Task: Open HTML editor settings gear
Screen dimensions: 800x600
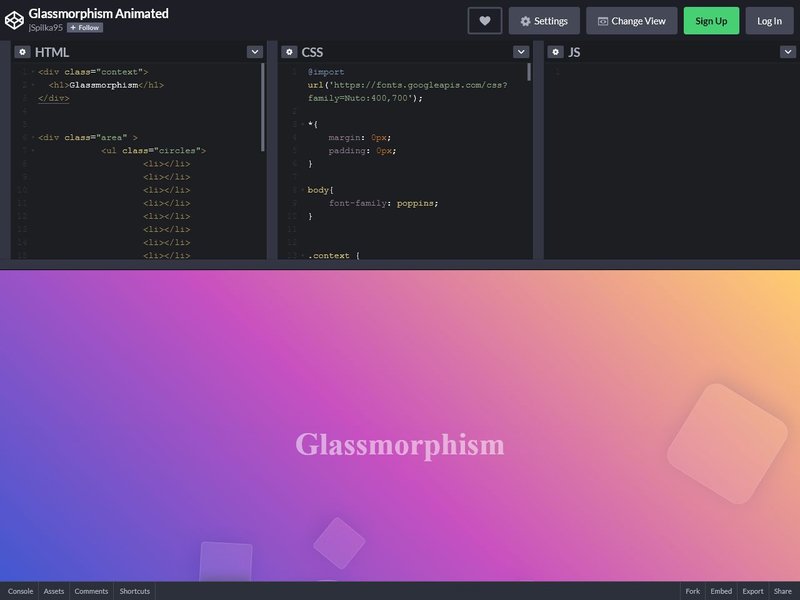Action: point(22,52)
